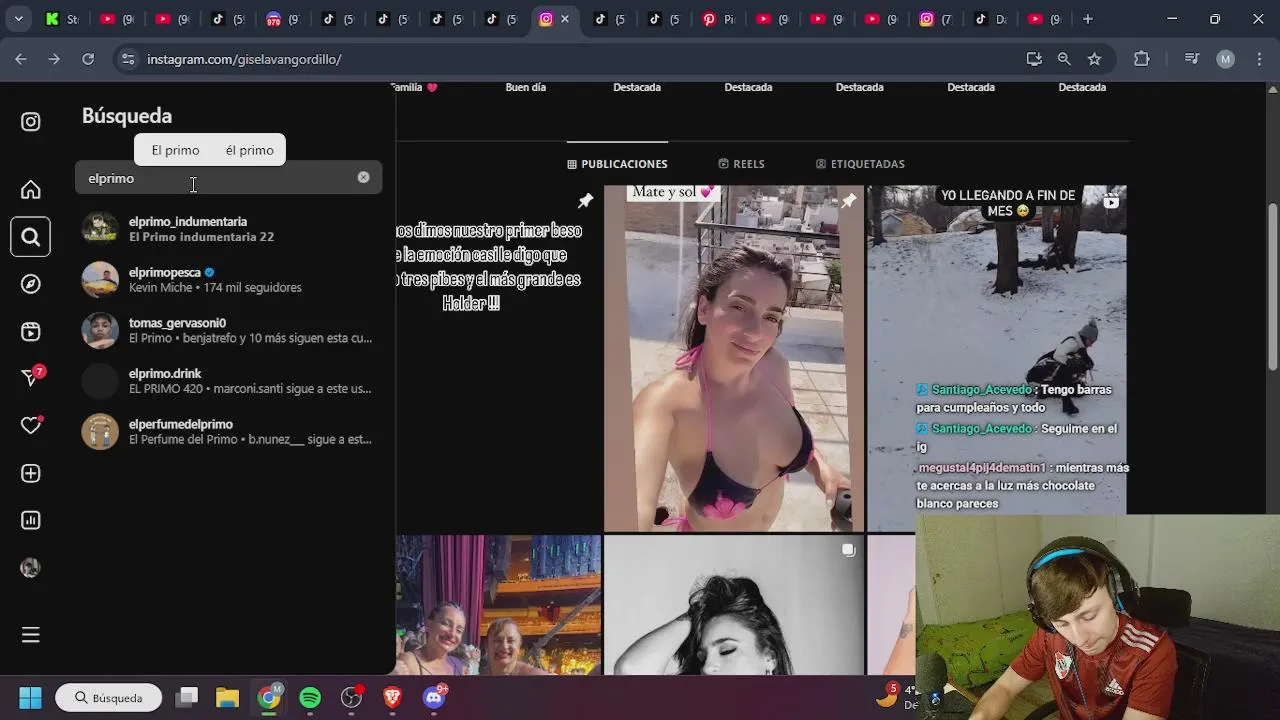Open elprimo_indumentaria search result

pos(228,229)
